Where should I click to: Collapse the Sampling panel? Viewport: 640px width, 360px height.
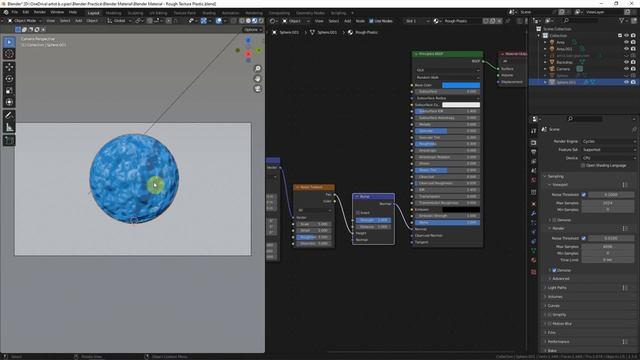(555, 176)
